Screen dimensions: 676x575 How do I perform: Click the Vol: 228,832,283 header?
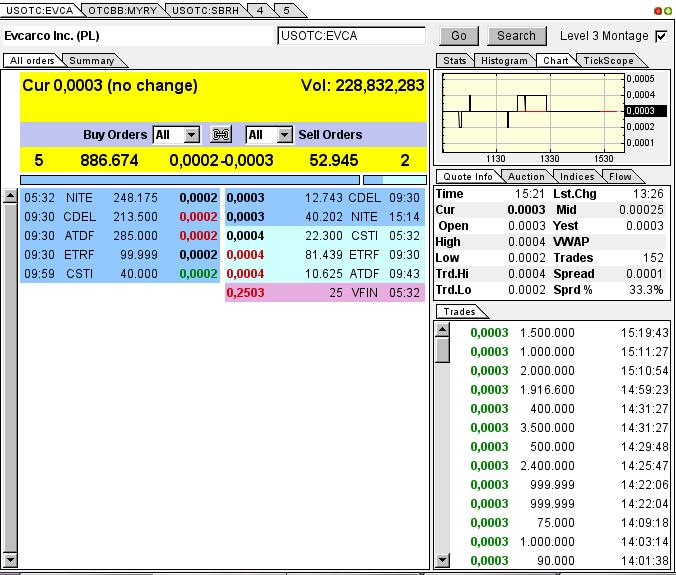(363, 85)
